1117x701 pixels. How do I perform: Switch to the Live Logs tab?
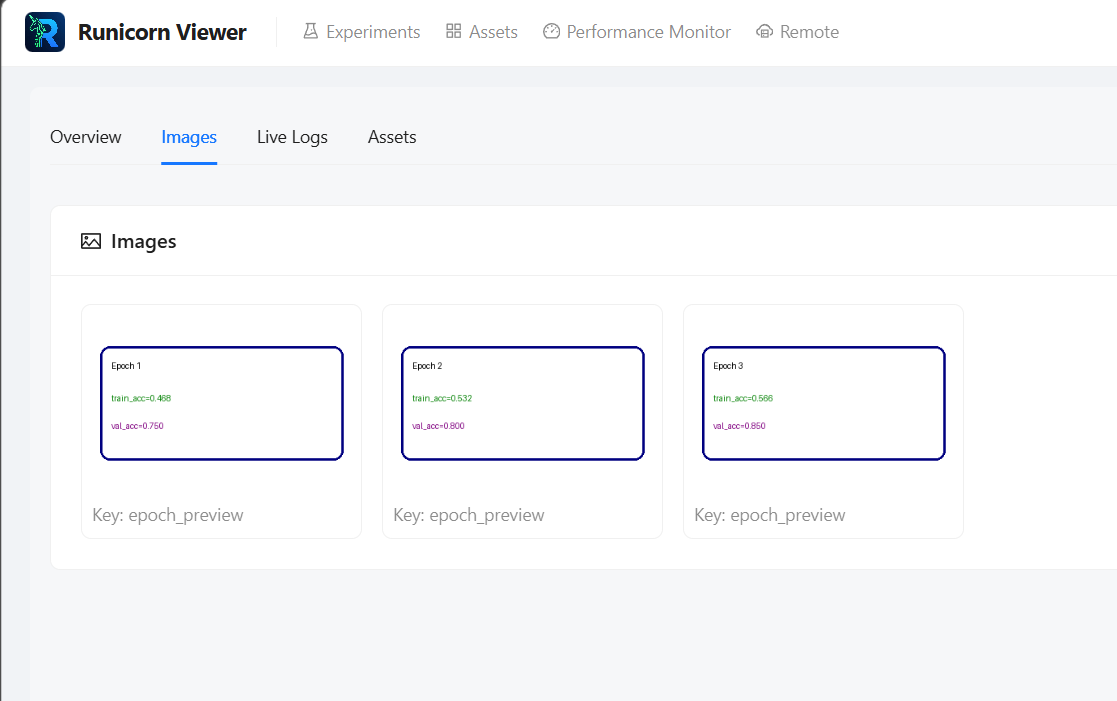pyautogui.click(x=292, y=137)
